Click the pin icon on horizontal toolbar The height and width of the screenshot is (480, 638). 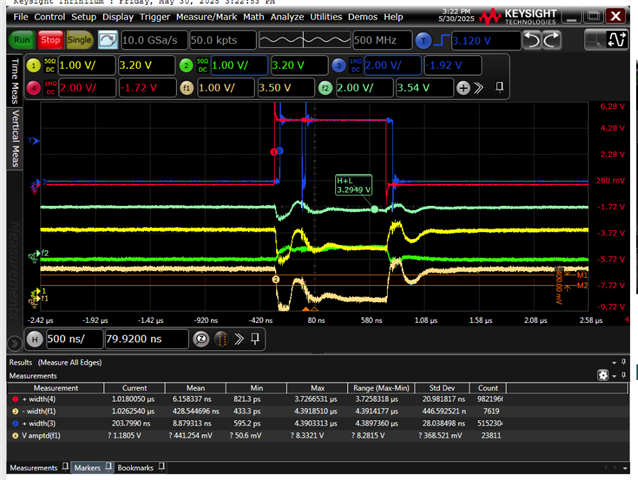(x=255, y=338)
